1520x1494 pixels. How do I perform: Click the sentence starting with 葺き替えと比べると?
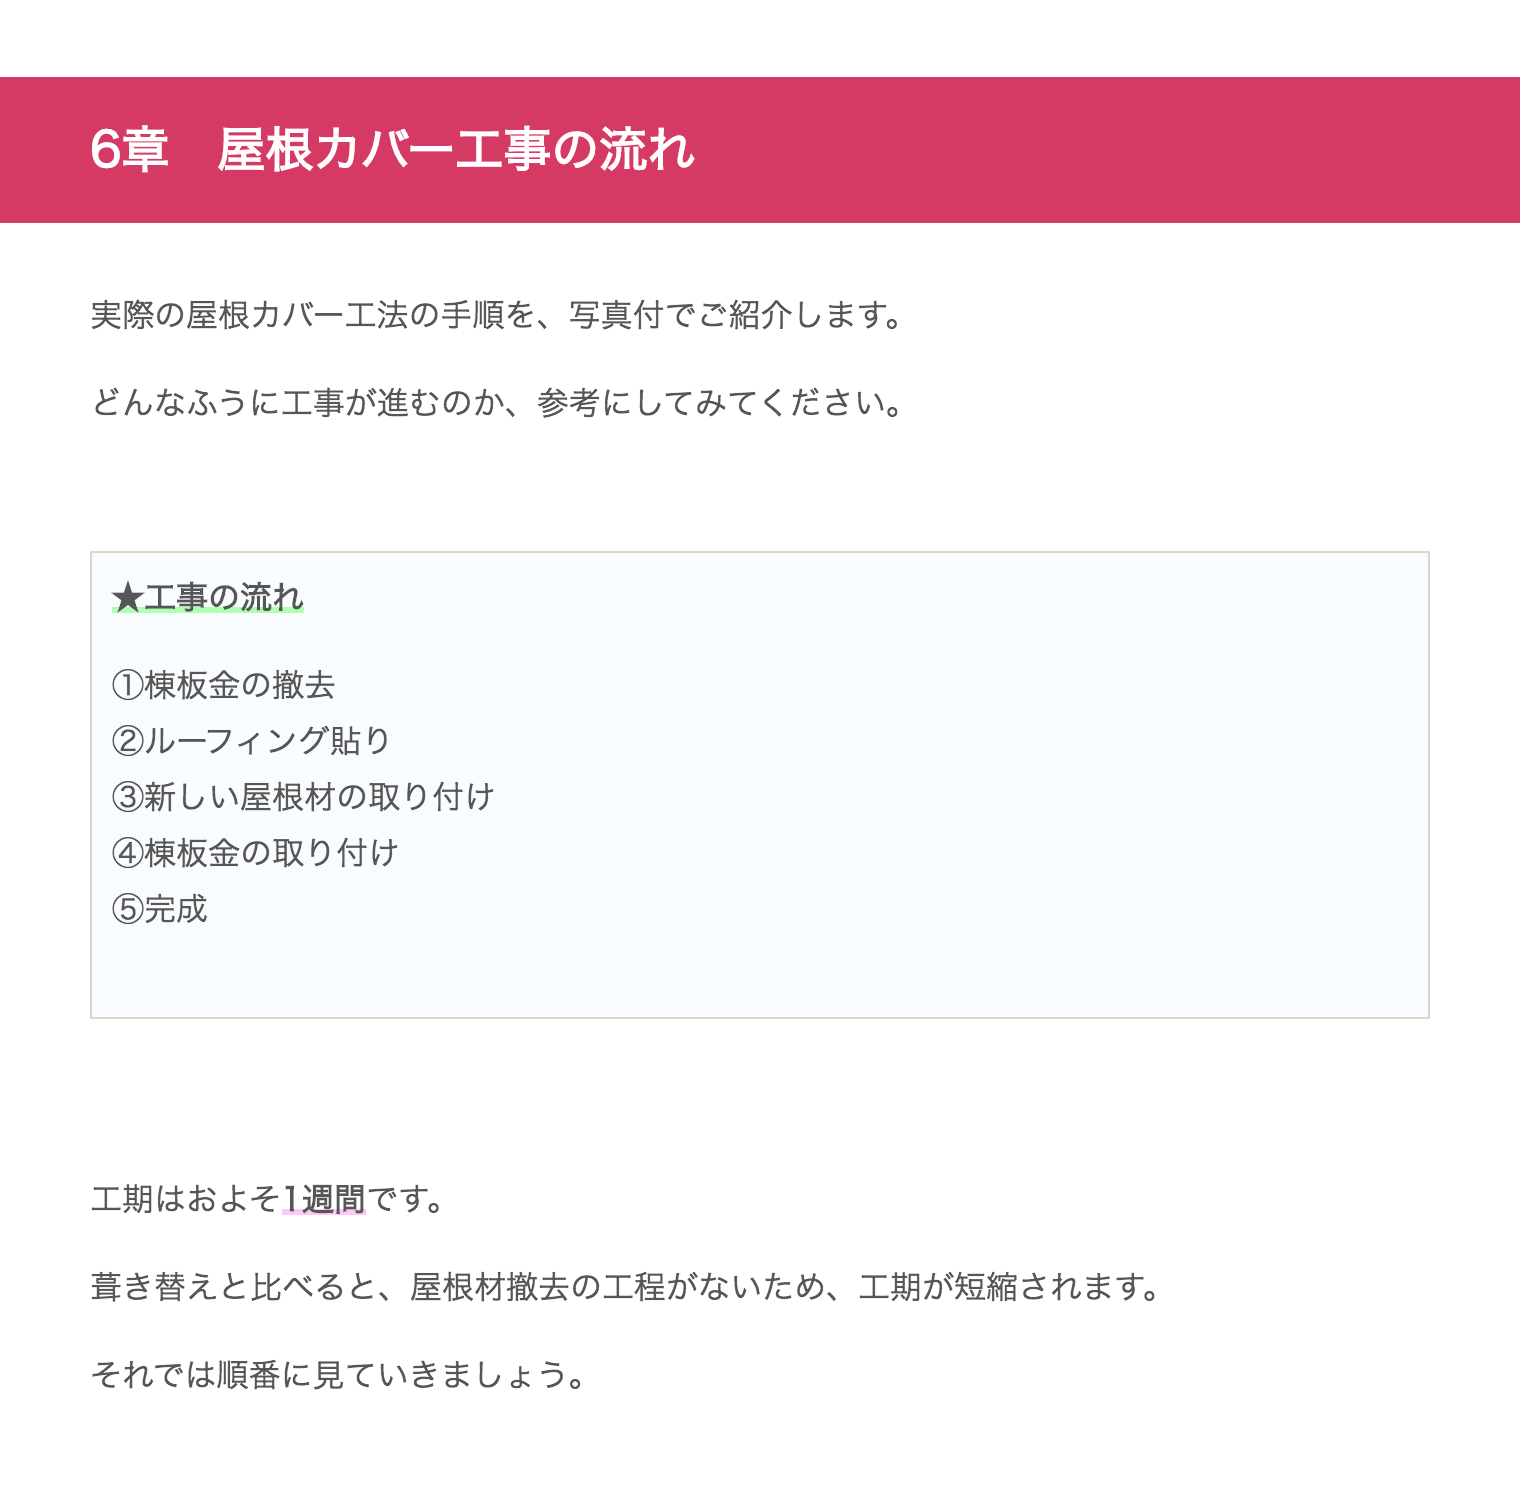pos(627,1286)
